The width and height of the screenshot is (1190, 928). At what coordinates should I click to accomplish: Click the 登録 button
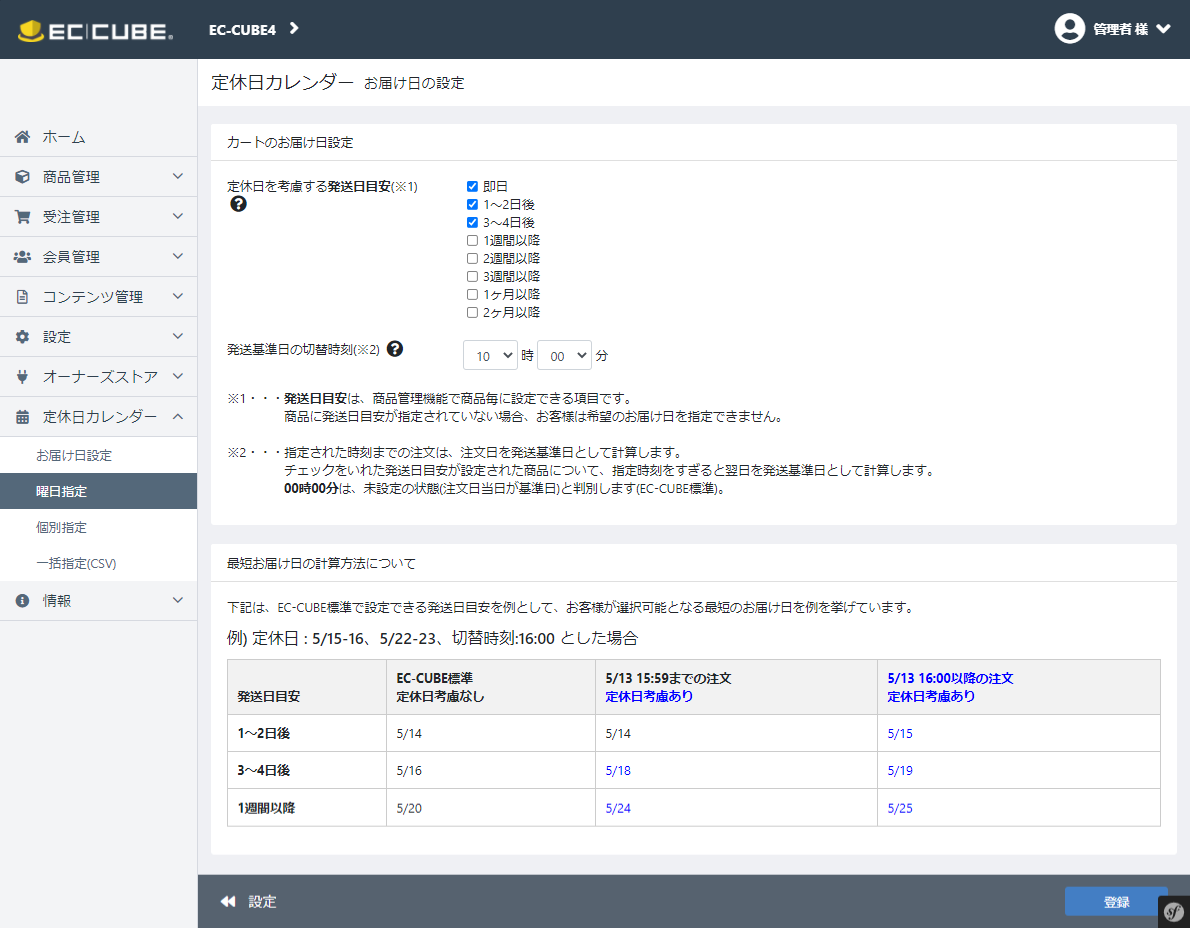[1116, 901]
